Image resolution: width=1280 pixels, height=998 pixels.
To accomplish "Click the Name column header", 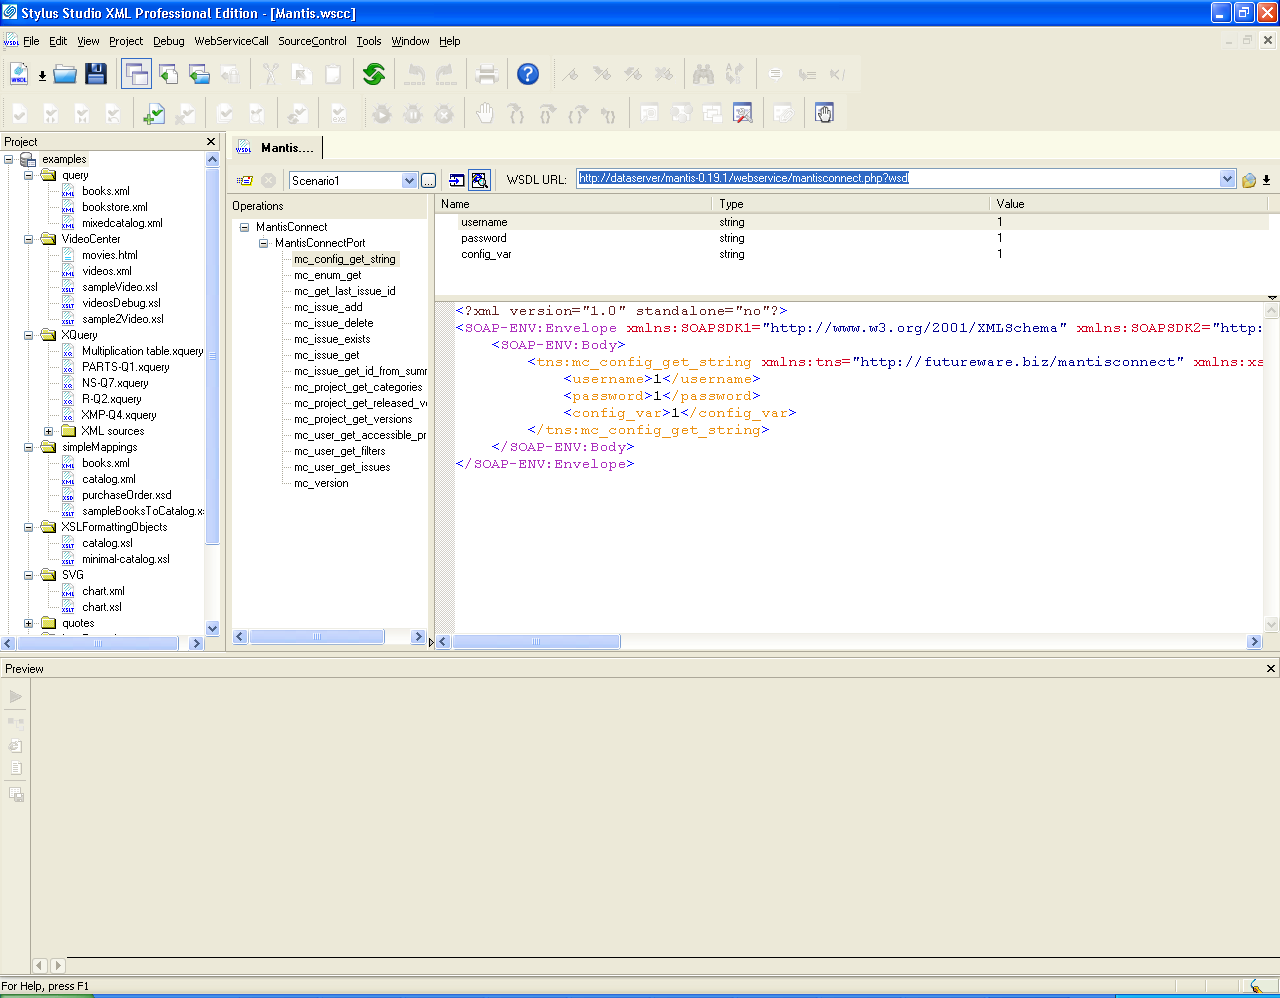I will (x=573, y=203).
